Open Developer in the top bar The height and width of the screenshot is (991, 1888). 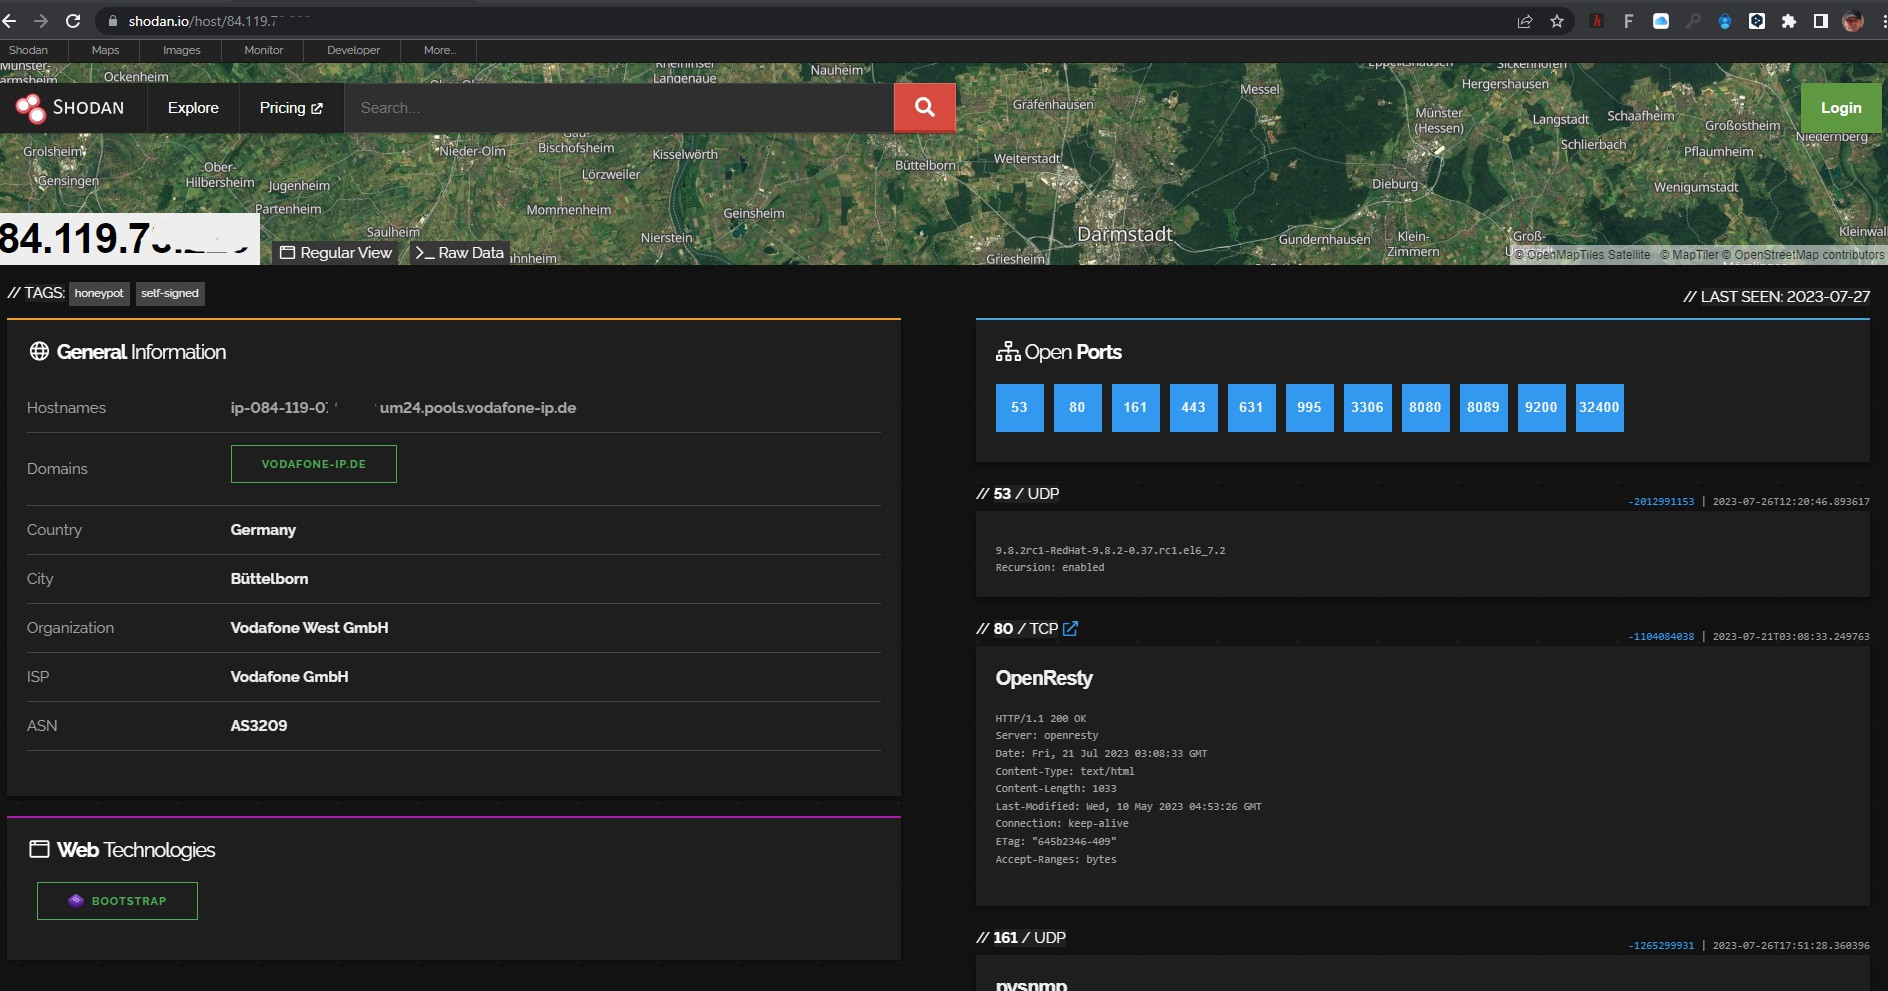pyautogui.click(x=353, y=50)
